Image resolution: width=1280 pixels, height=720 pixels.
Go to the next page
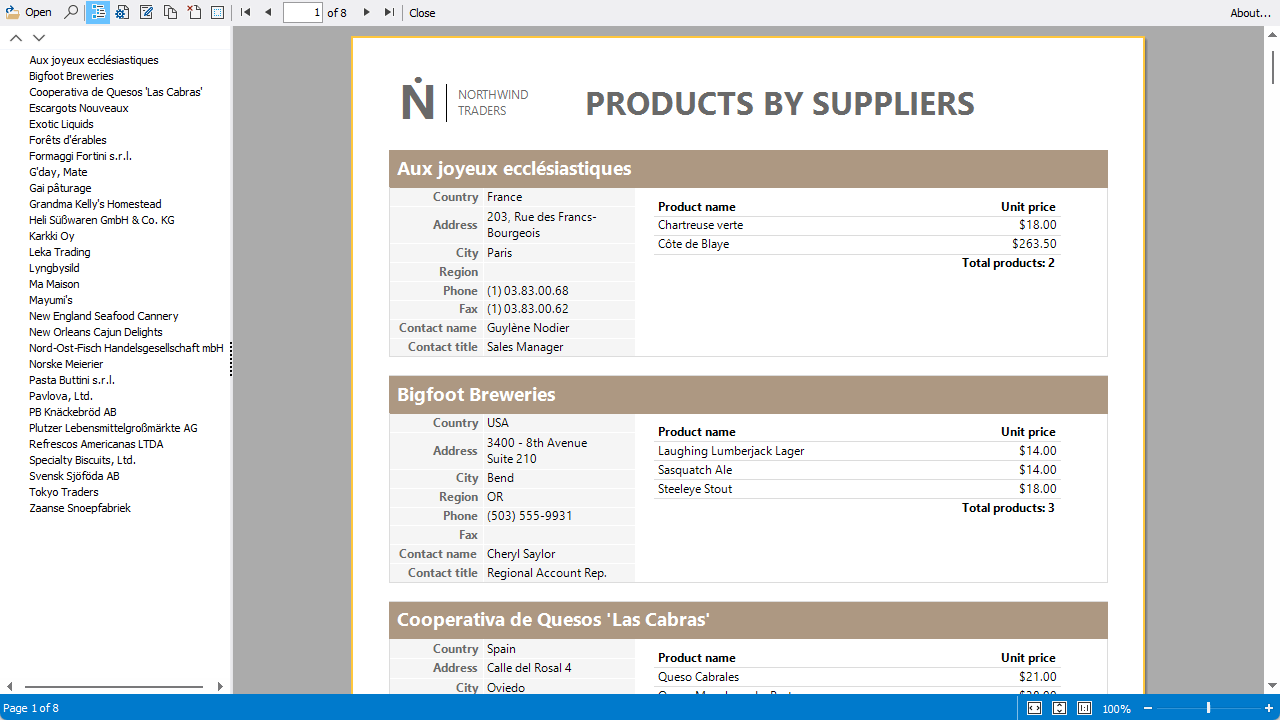click(366, 12)
